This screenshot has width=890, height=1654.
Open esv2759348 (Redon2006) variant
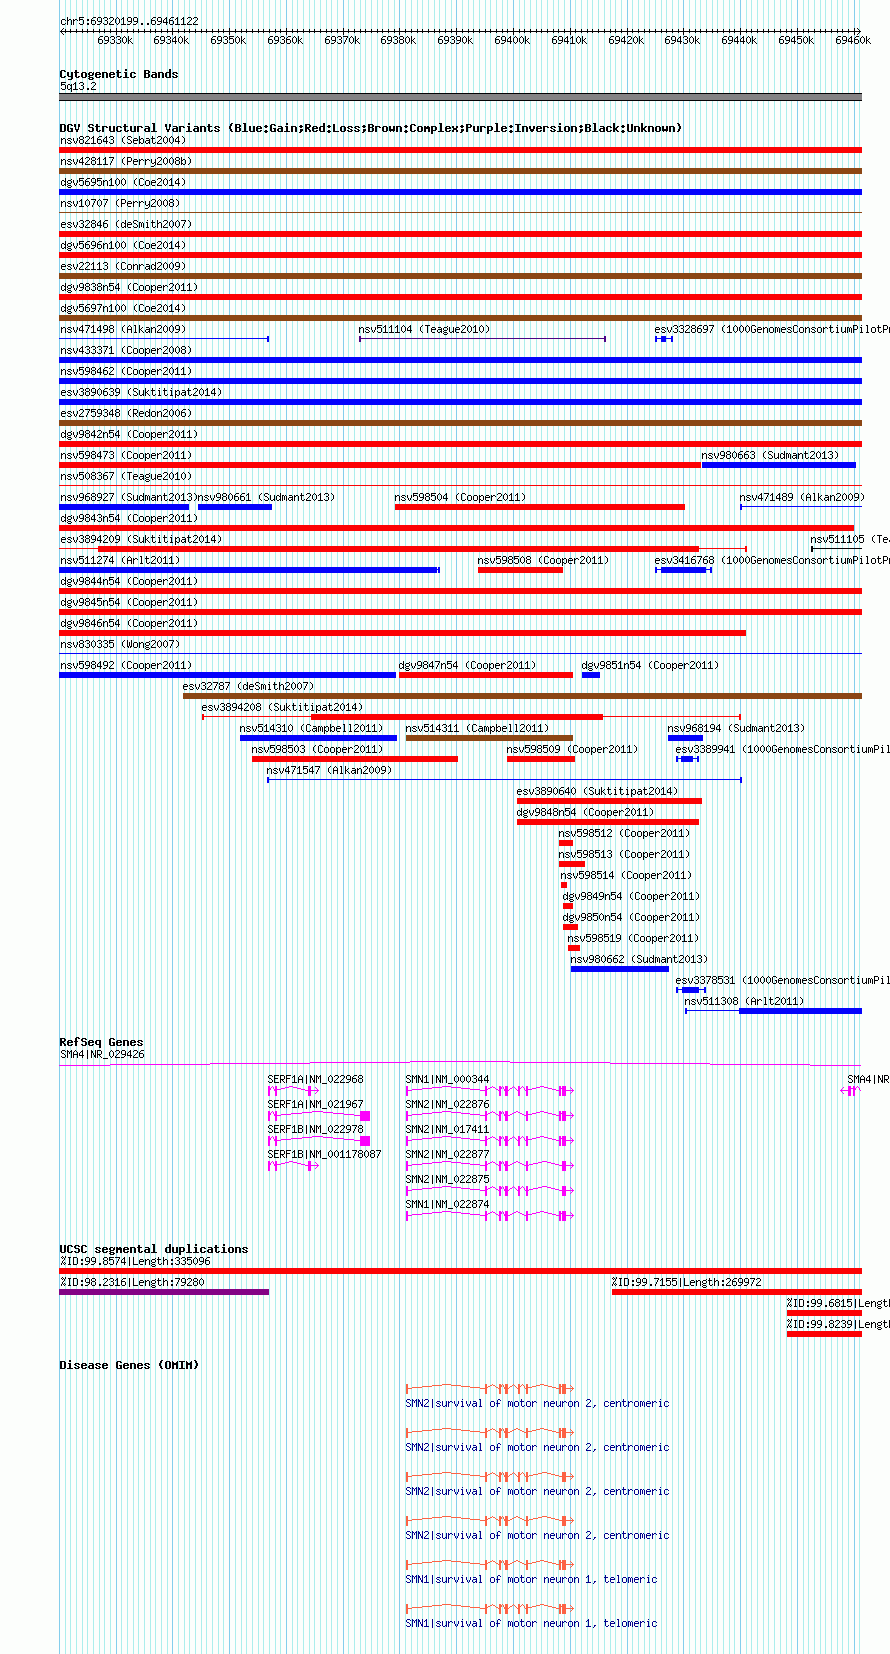point(126,413)
